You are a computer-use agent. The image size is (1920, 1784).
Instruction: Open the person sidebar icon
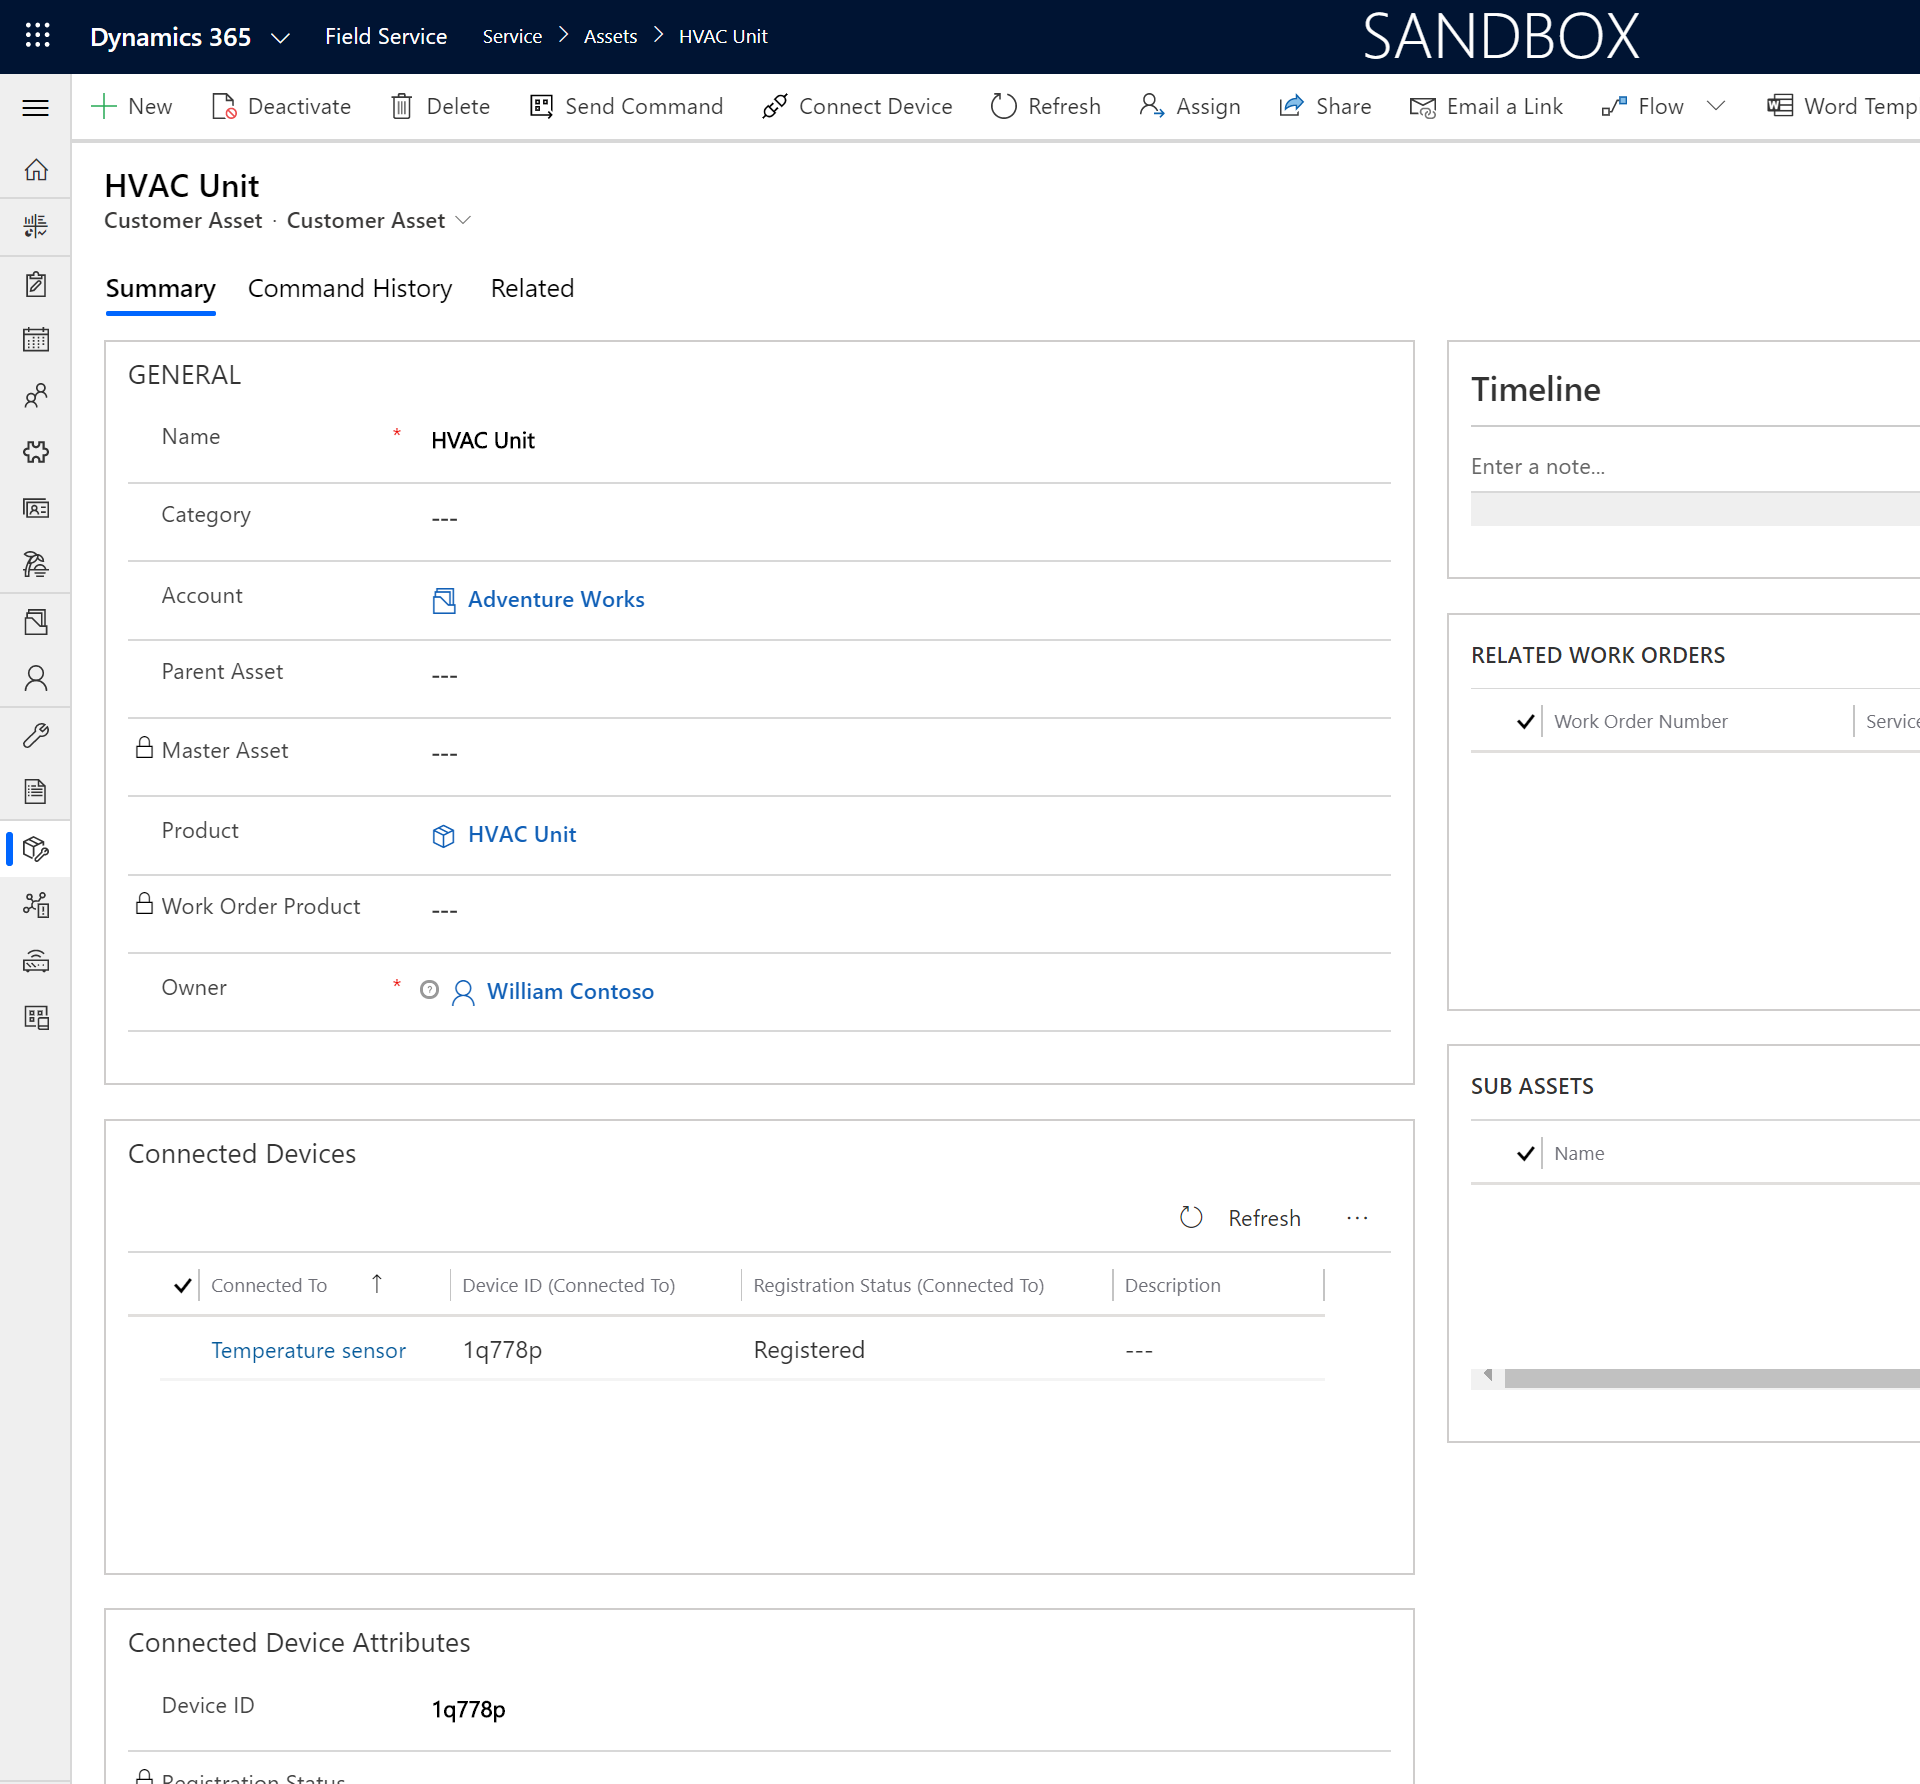[x=36, y=679]
